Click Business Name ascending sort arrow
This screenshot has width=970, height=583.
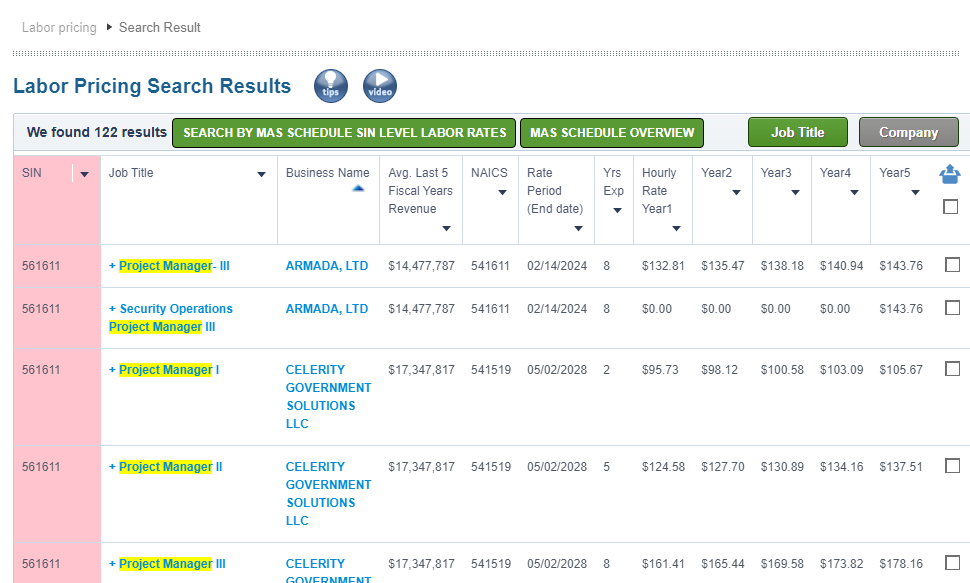tap(358, 189)
